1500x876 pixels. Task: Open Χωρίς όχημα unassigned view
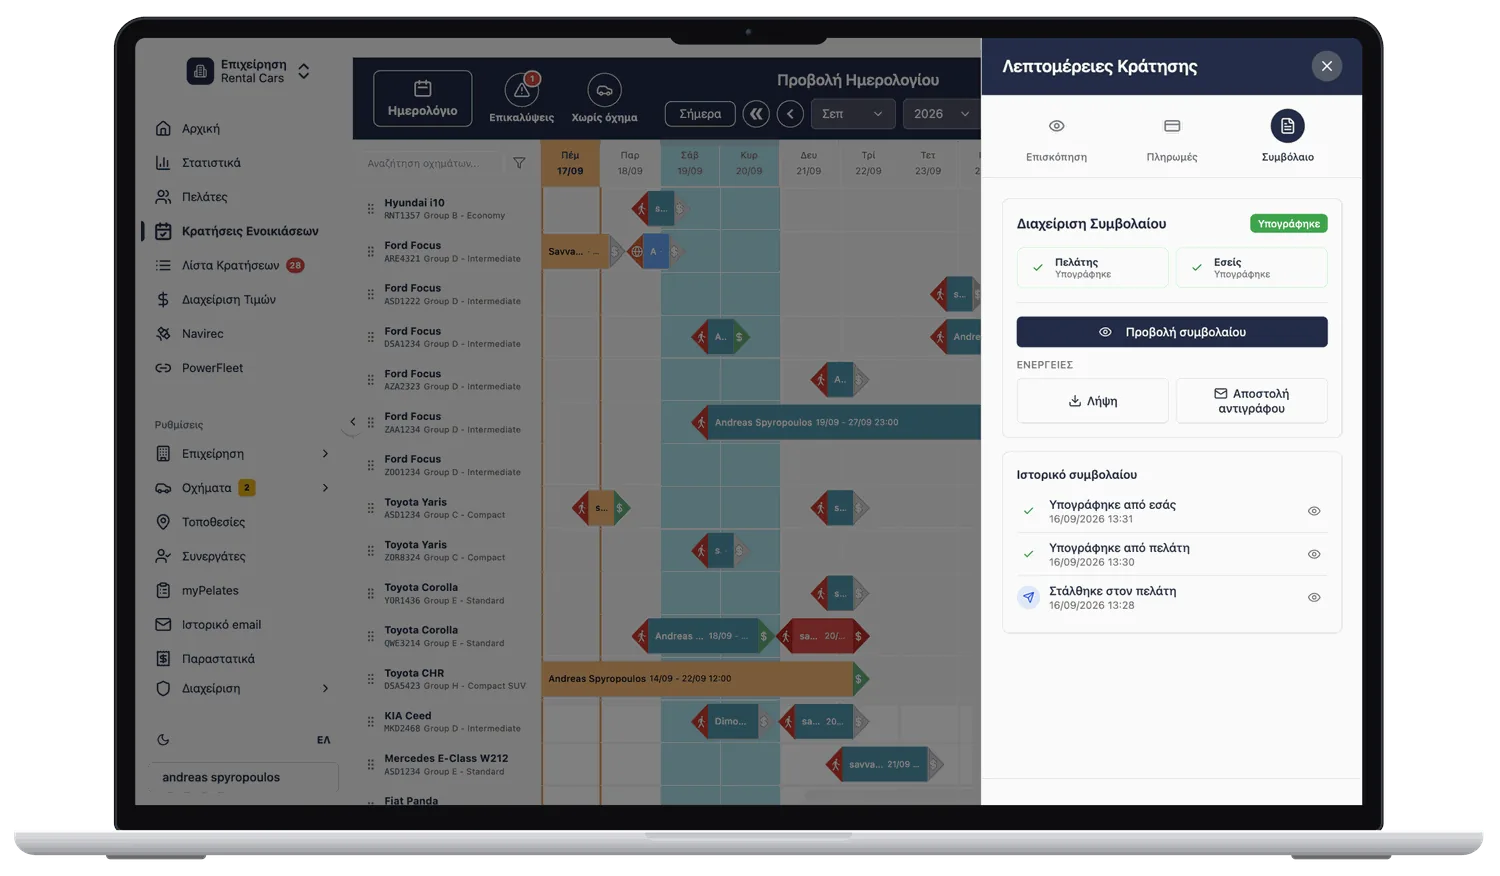(x=604, y=98)
